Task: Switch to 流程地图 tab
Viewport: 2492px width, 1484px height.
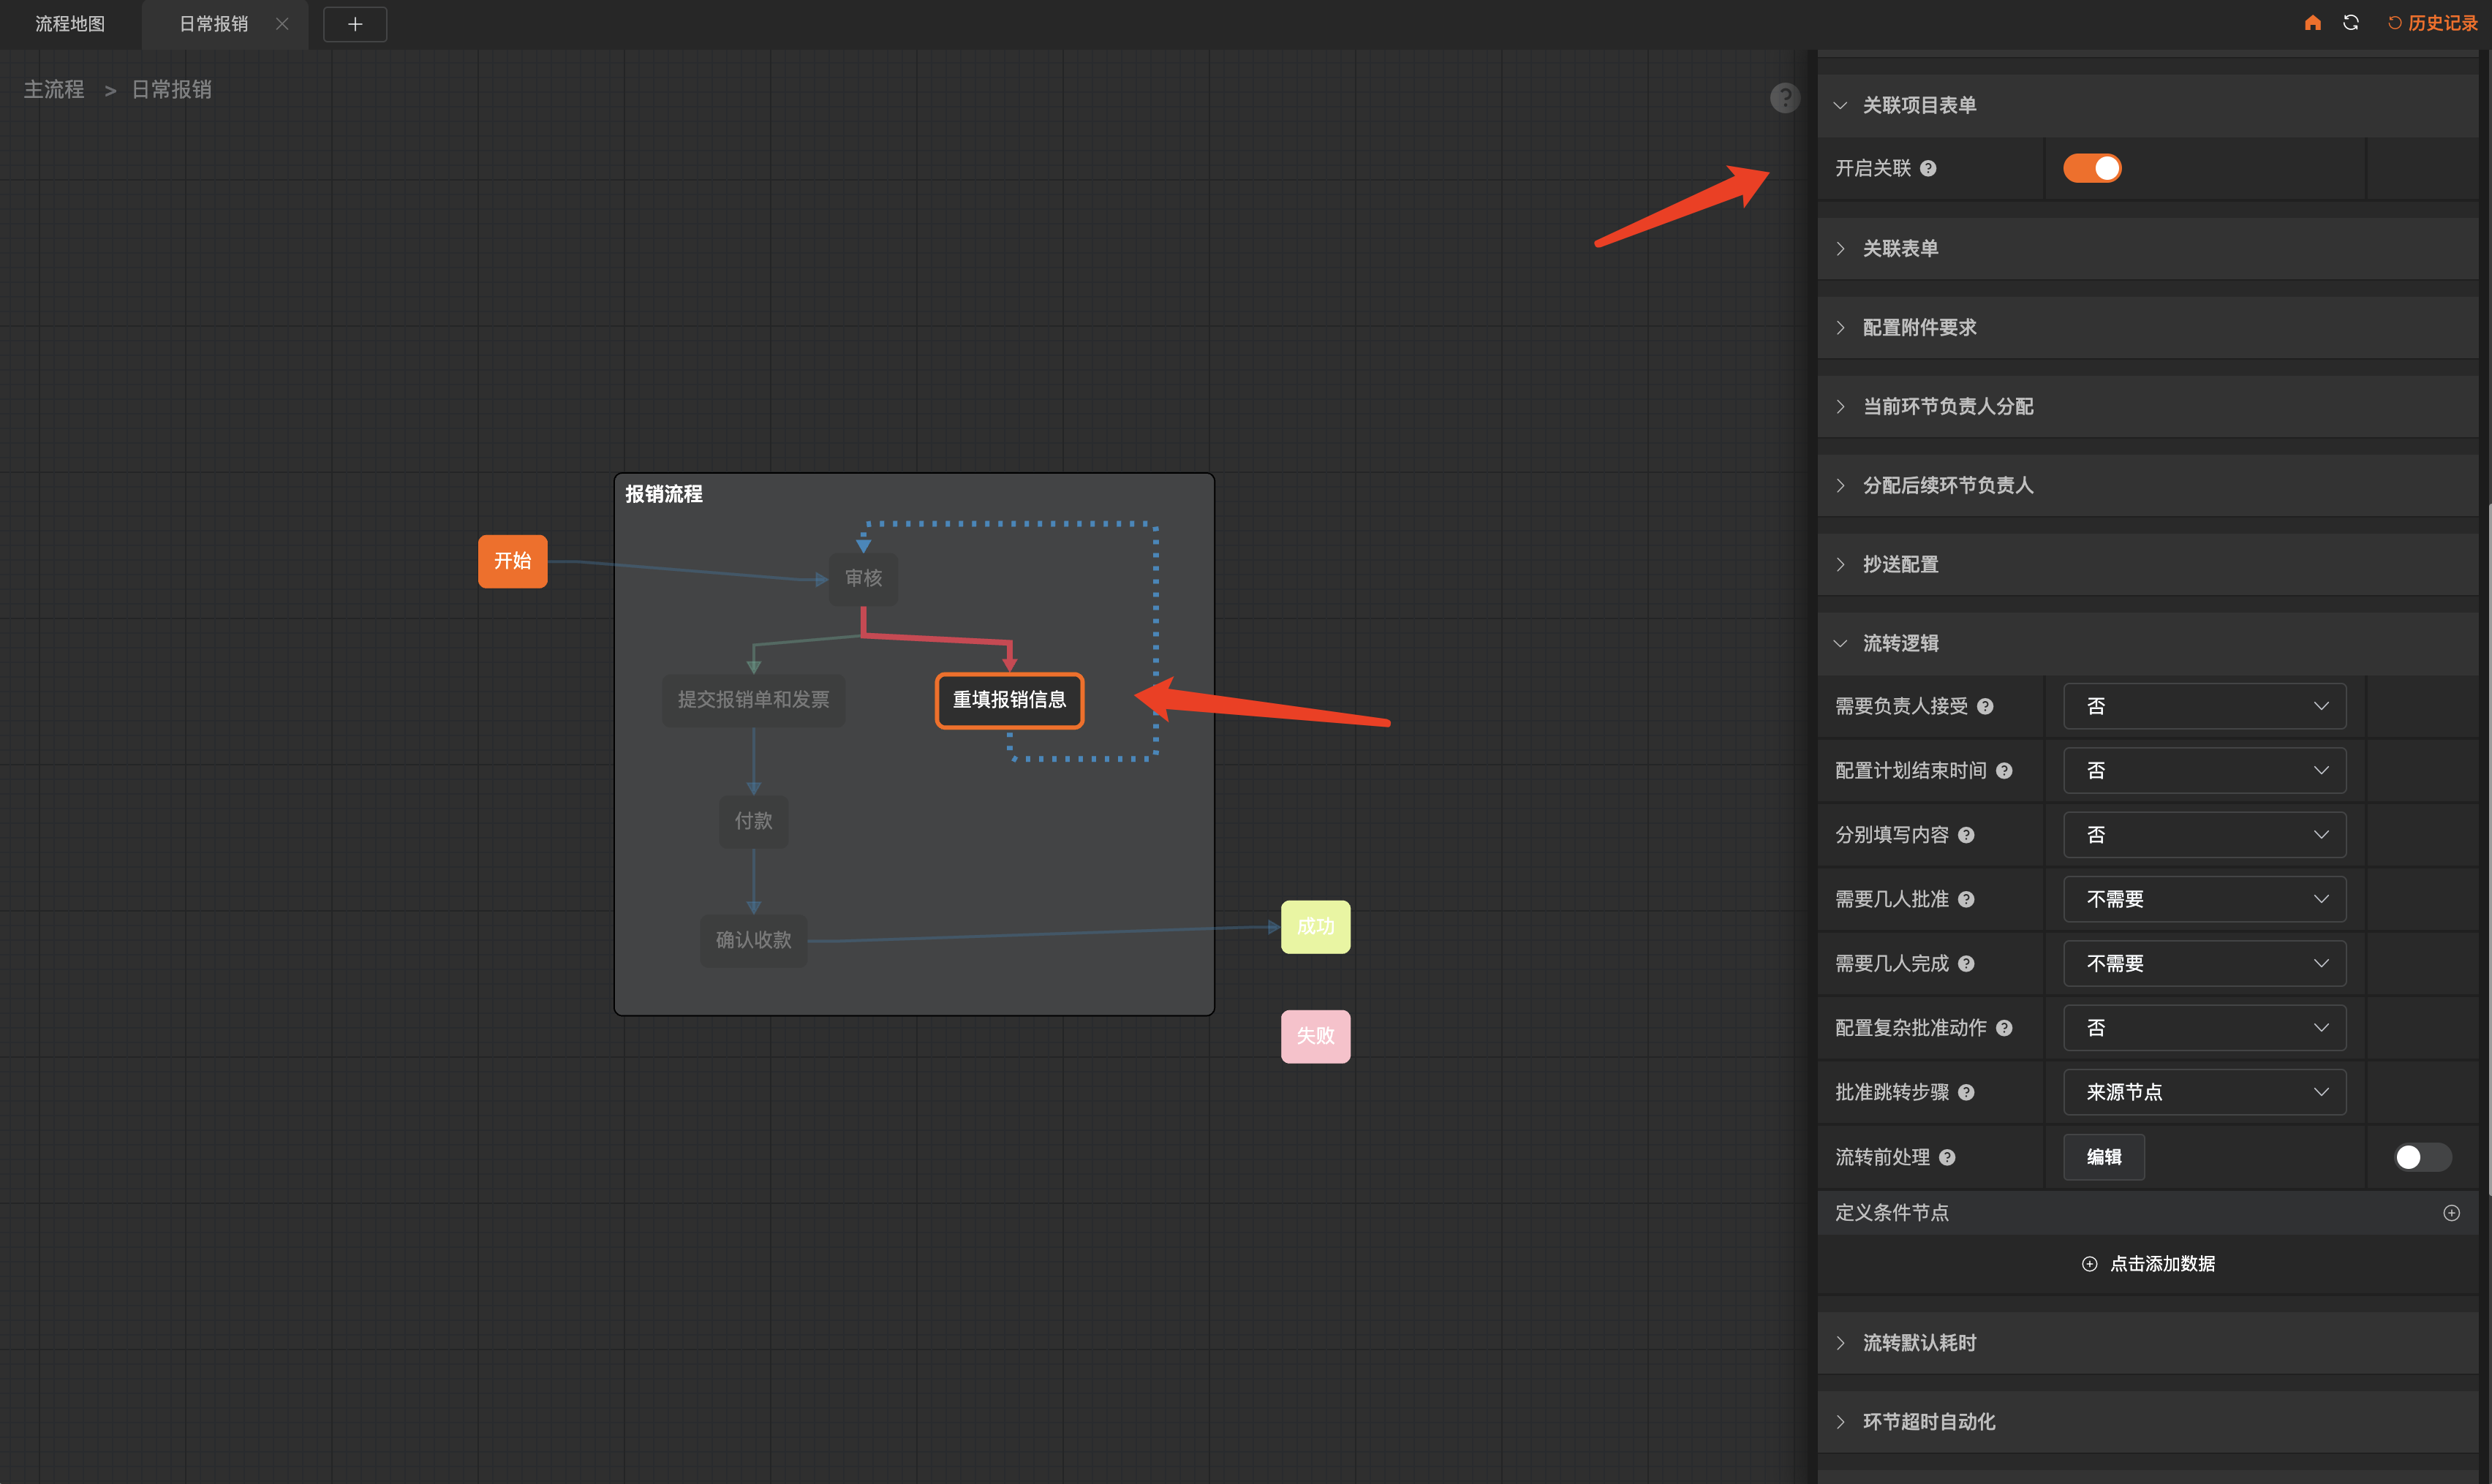Action: click(70, 24)
